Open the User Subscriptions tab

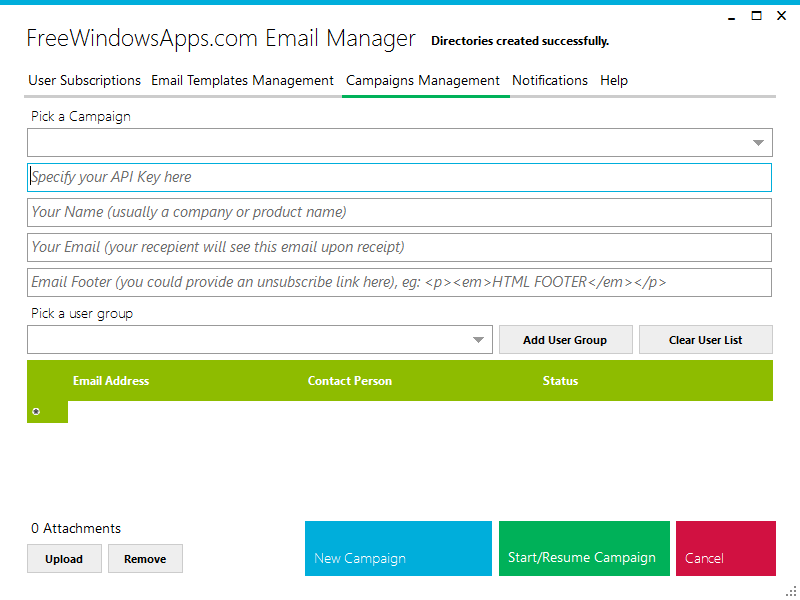coord(84,81)
